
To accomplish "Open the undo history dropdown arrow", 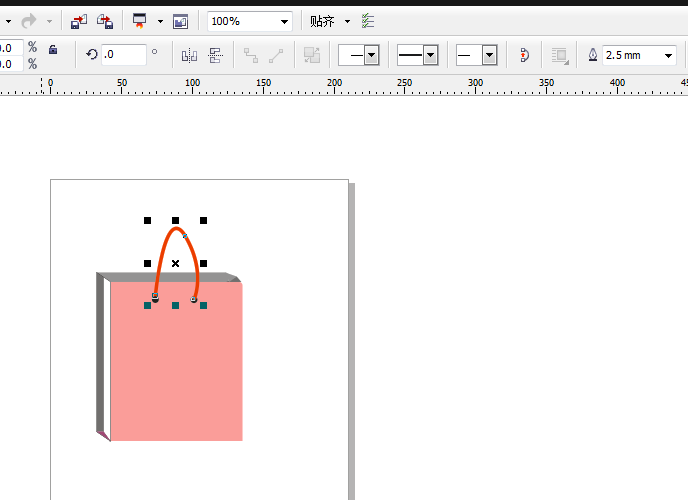I will 8,21.
